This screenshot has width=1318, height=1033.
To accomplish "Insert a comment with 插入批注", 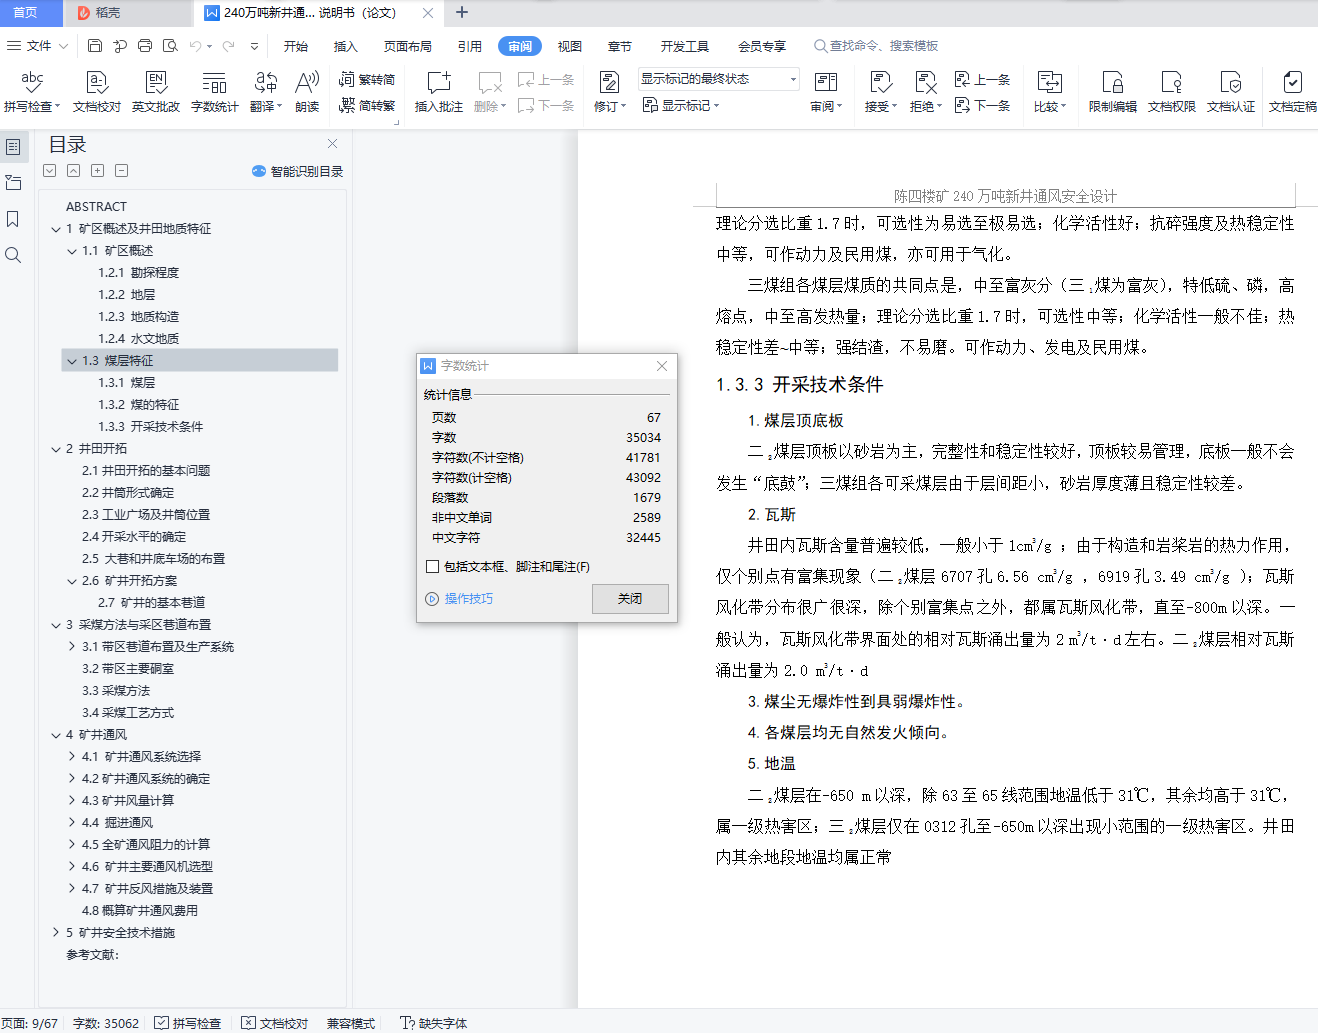I will tap(439, 90).
